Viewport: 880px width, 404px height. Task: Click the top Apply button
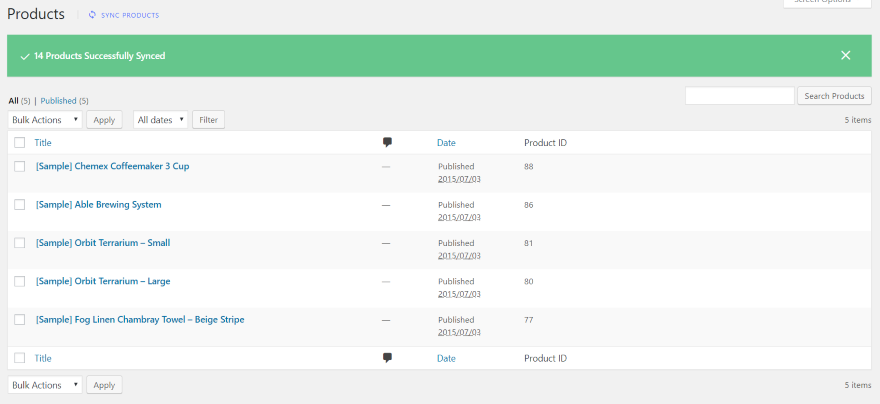(104, 120)
